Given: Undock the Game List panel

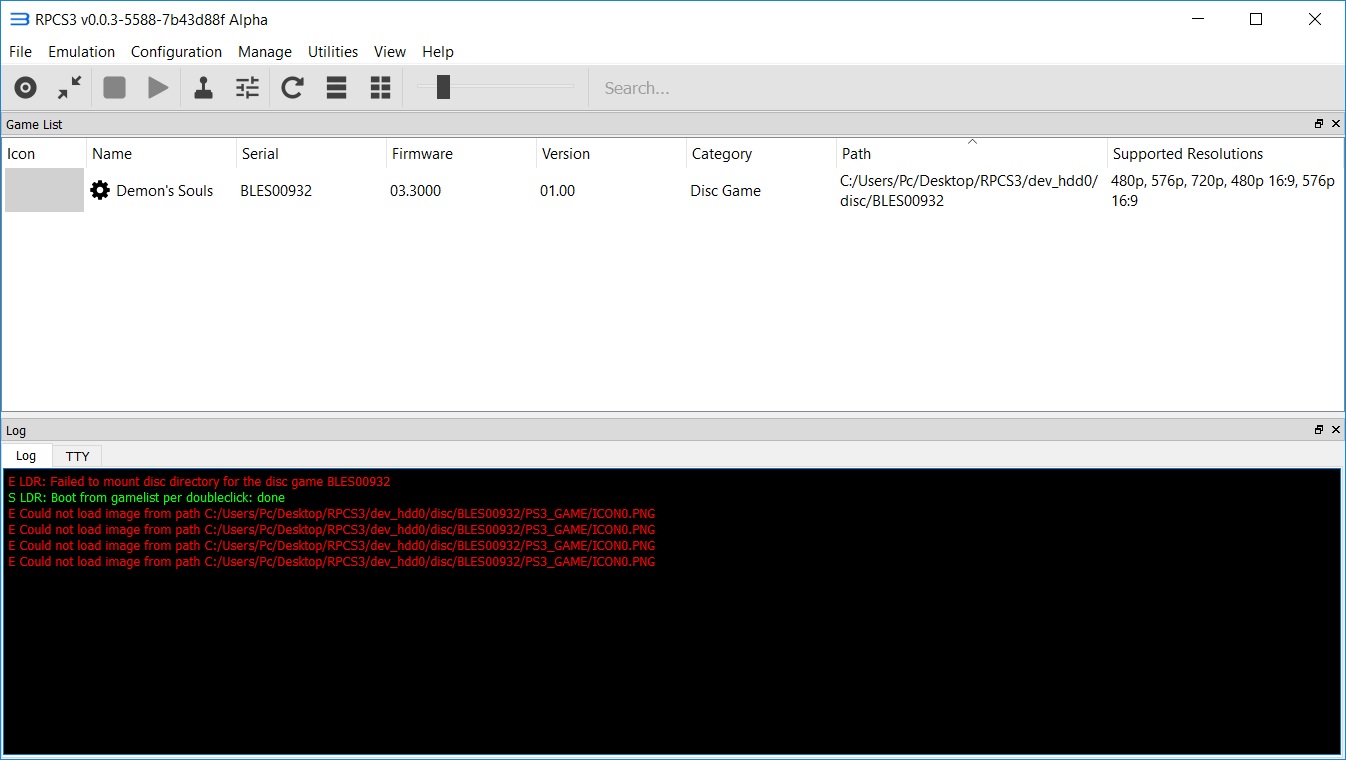Looking at the screenshot, I should coord(1319,124).
